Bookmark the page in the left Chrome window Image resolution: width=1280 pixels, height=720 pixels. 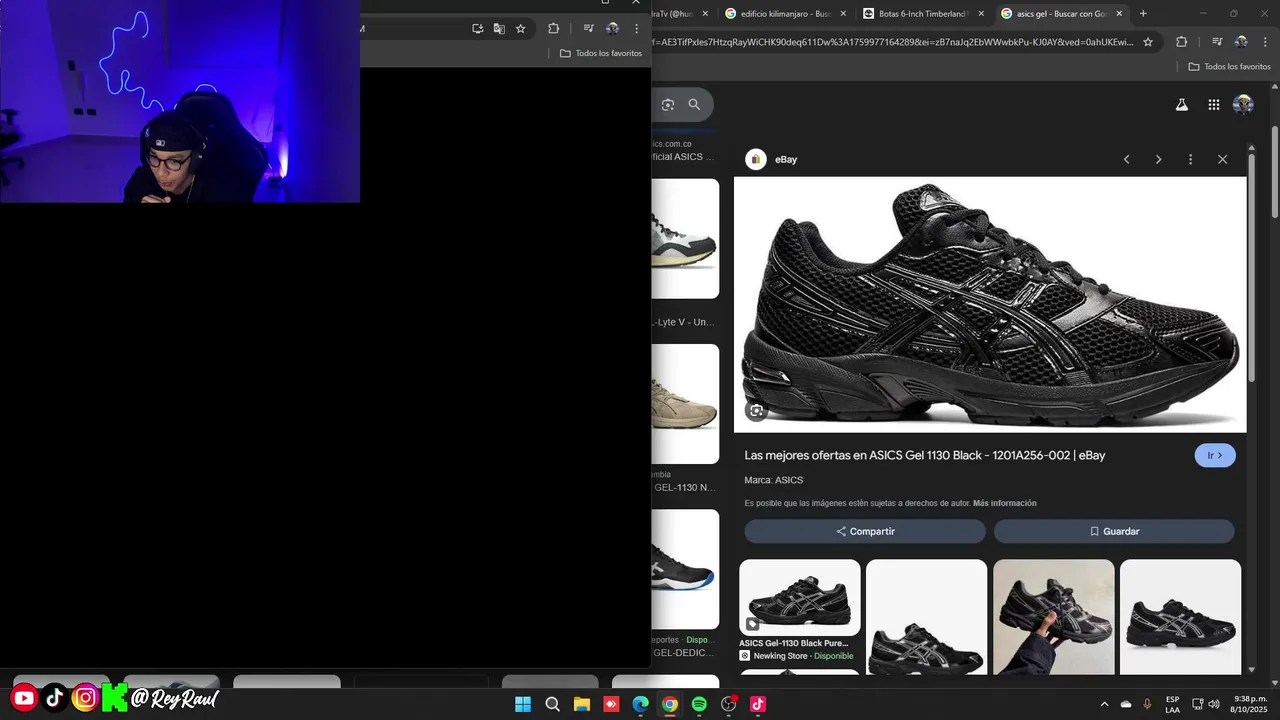[x=521, y=29]
